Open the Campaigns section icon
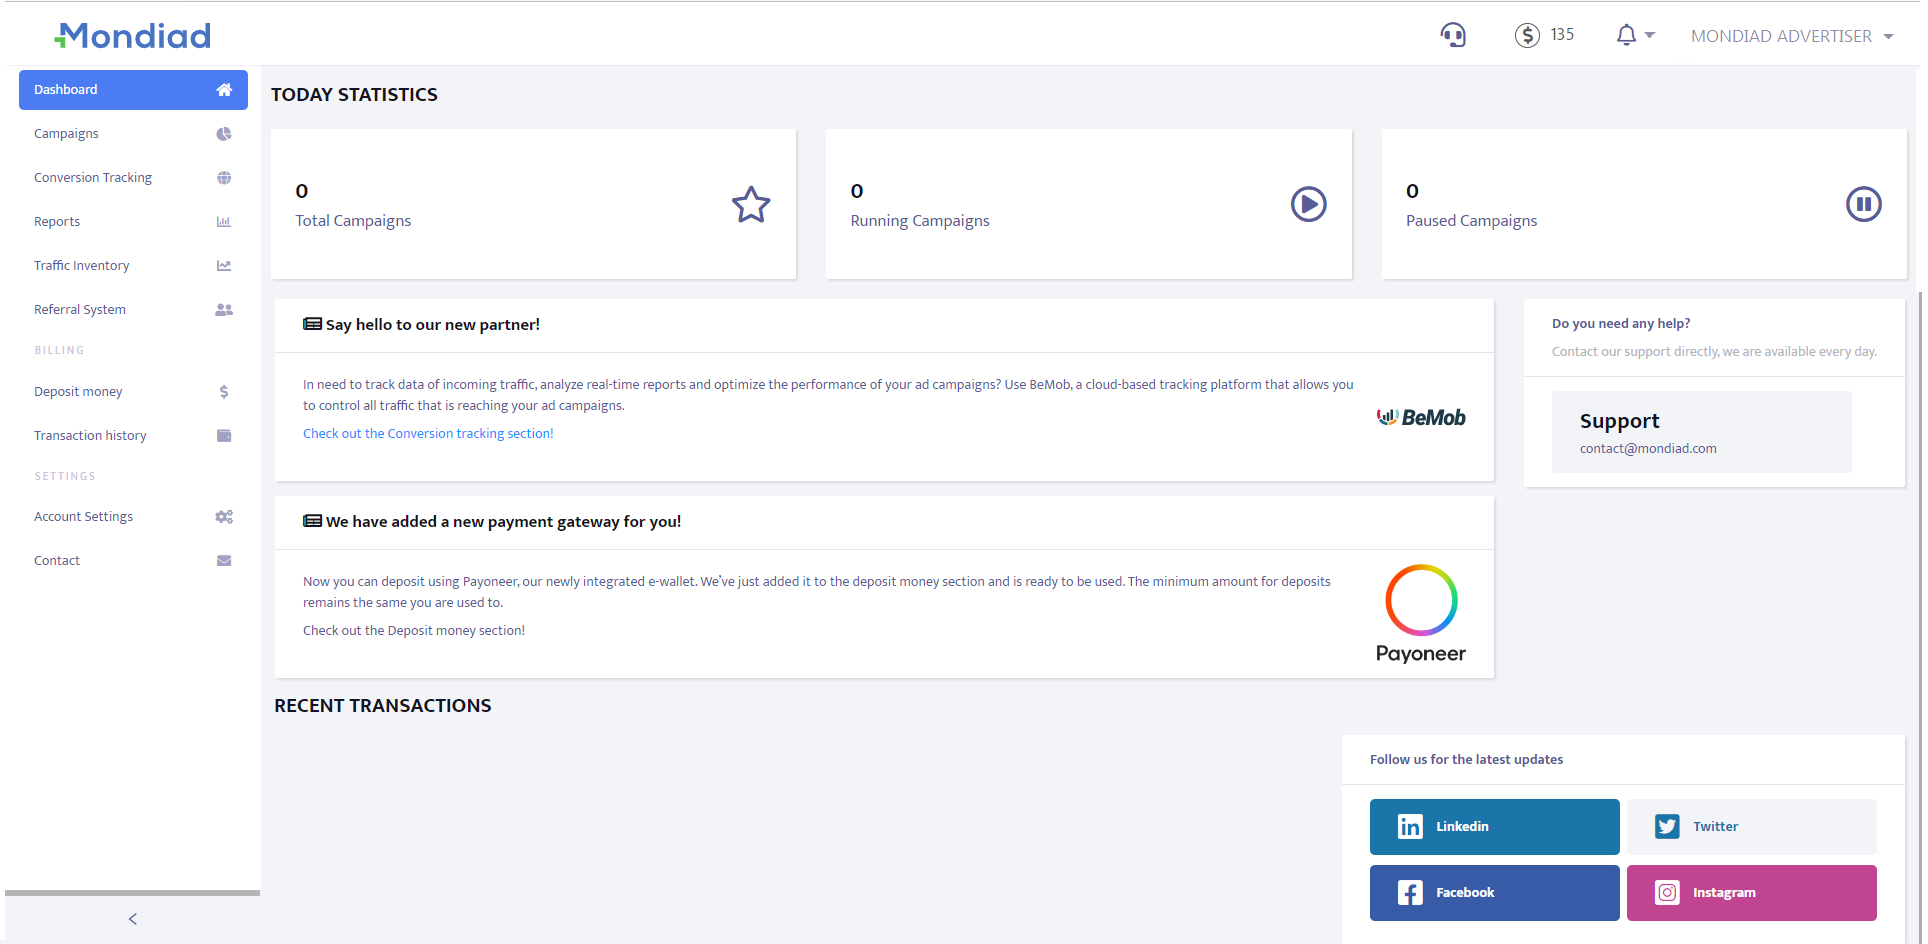The image size is (1928, 944). pos(223,133)
